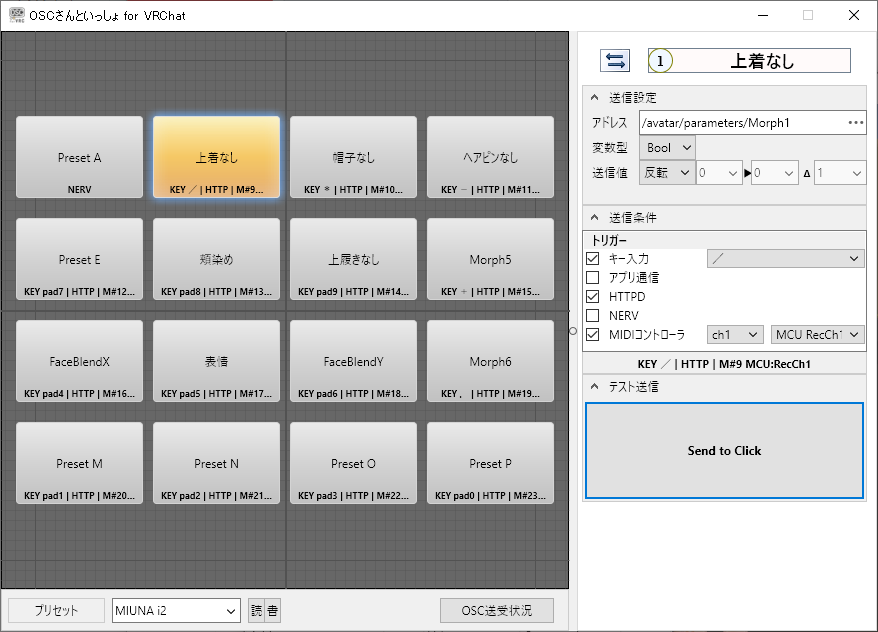Uncheck the キー入力 trigger checkbox
This screenshot has width=878, height=632.
[x=592, y=259]
